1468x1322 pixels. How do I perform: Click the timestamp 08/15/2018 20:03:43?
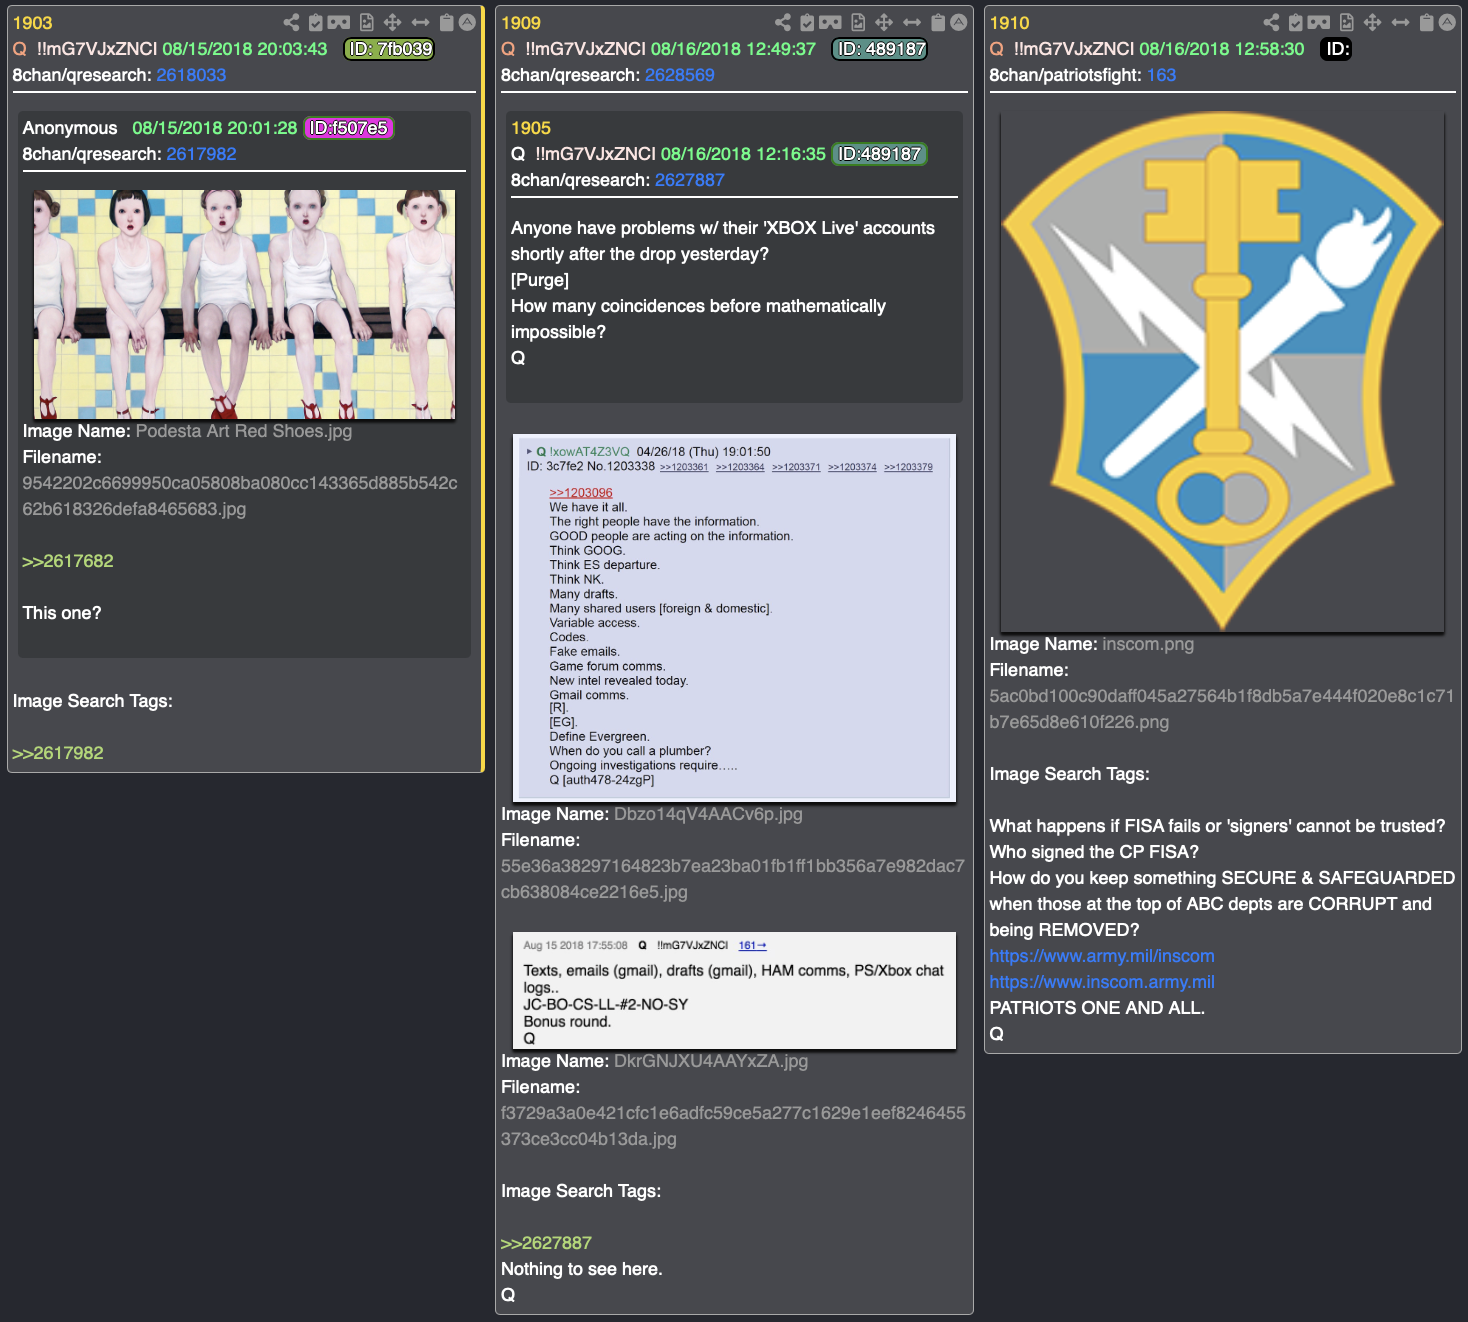click(x=245, y=49)
